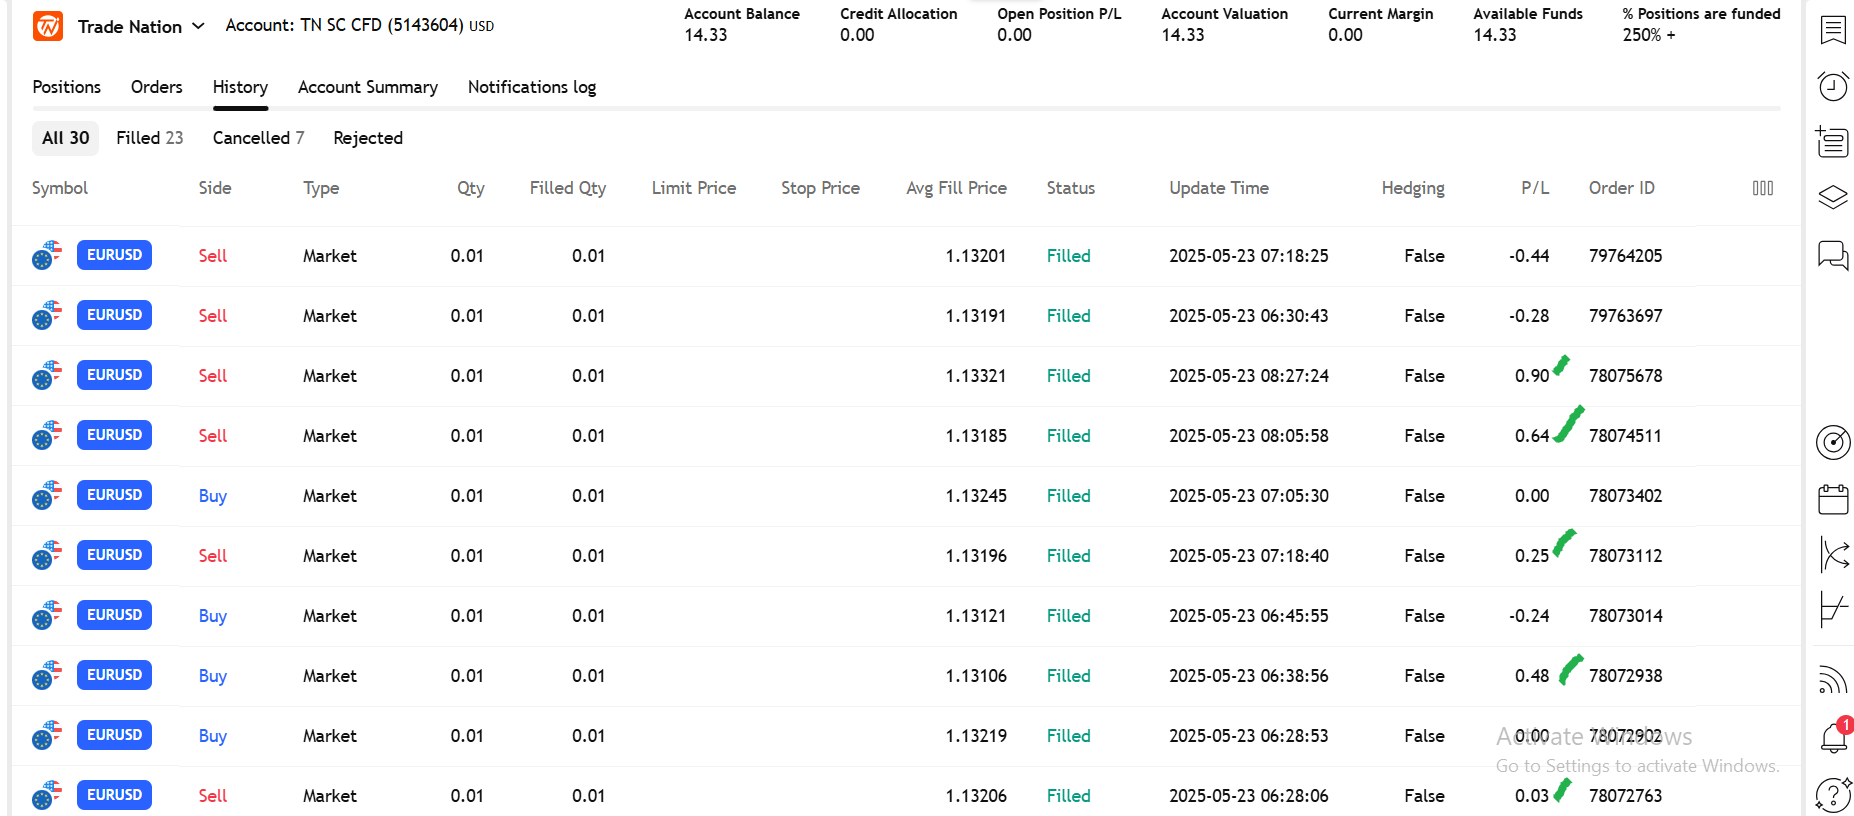Filter history by Cancelled 7
1854x816 pixels.
point(257,138)
